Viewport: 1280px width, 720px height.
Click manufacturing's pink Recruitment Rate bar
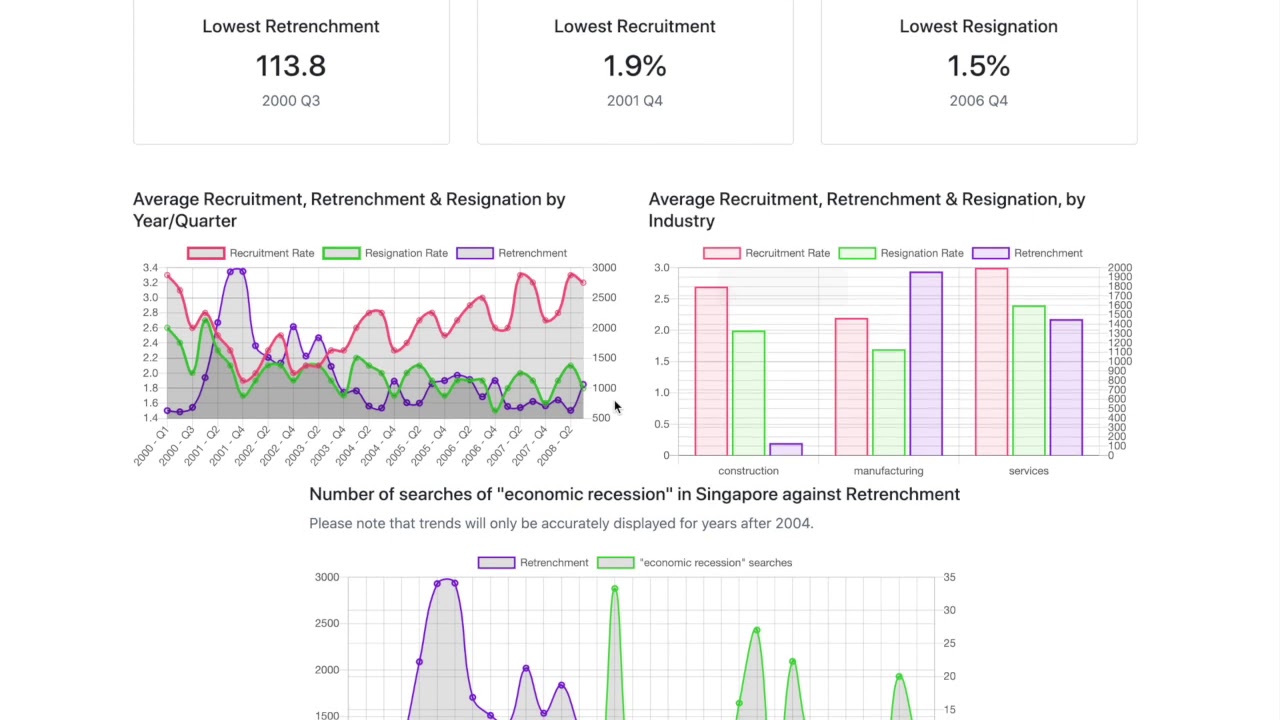[x=851, y=387]
